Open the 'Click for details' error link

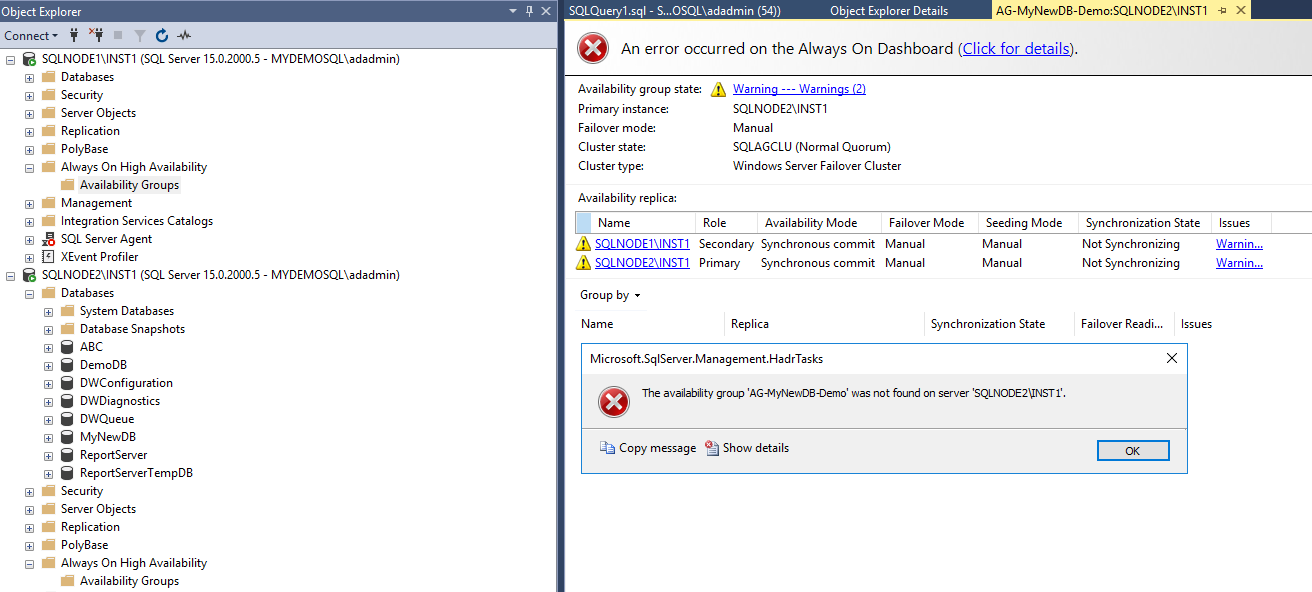[1017, 48]
